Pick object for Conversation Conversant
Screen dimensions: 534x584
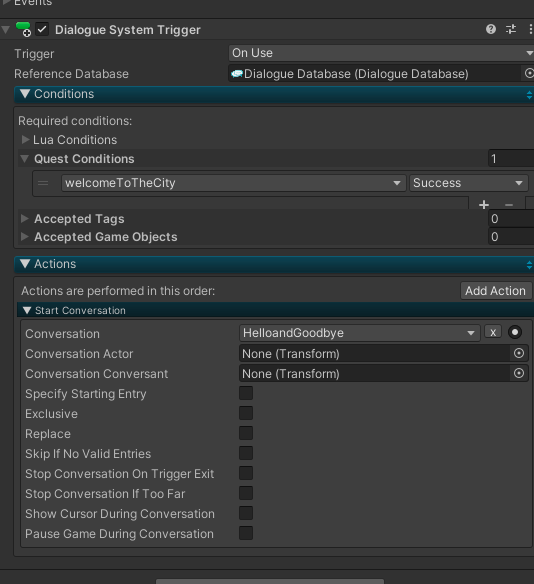pyautogui.click(x=519, y=373)
